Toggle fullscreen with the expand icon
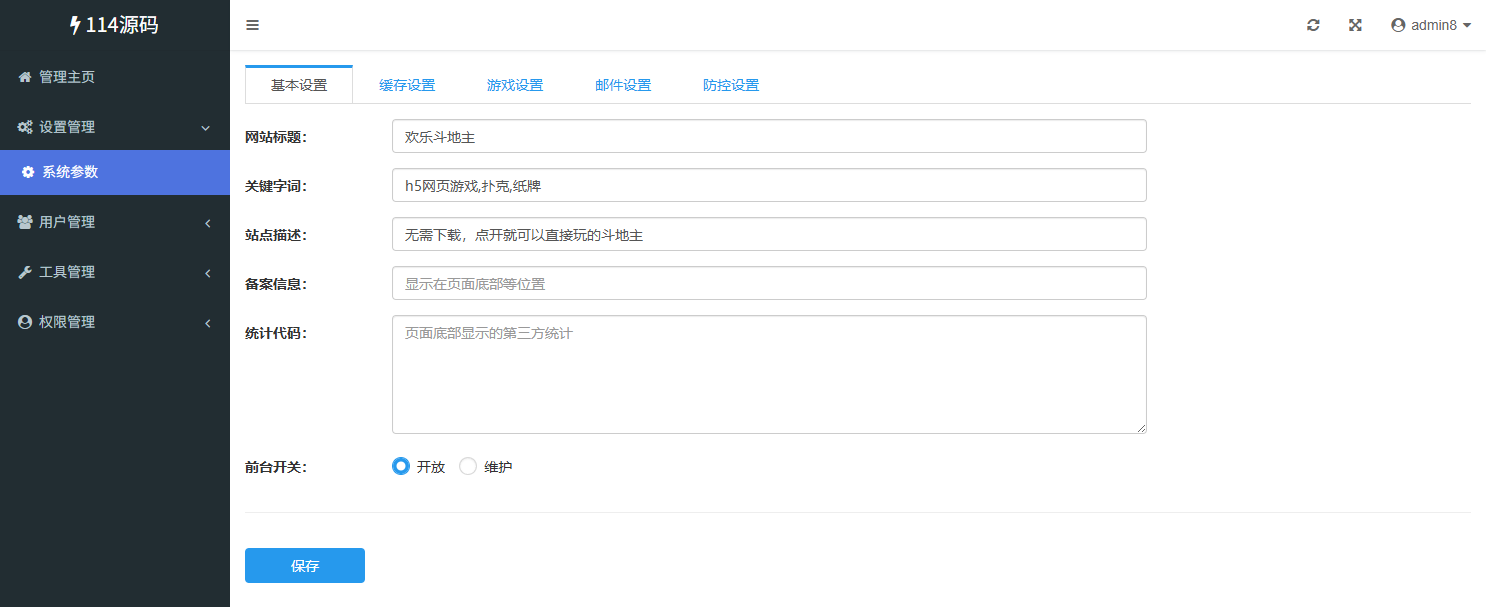1486x607 pixels. pyautogui.click(x=1355, y=25)
